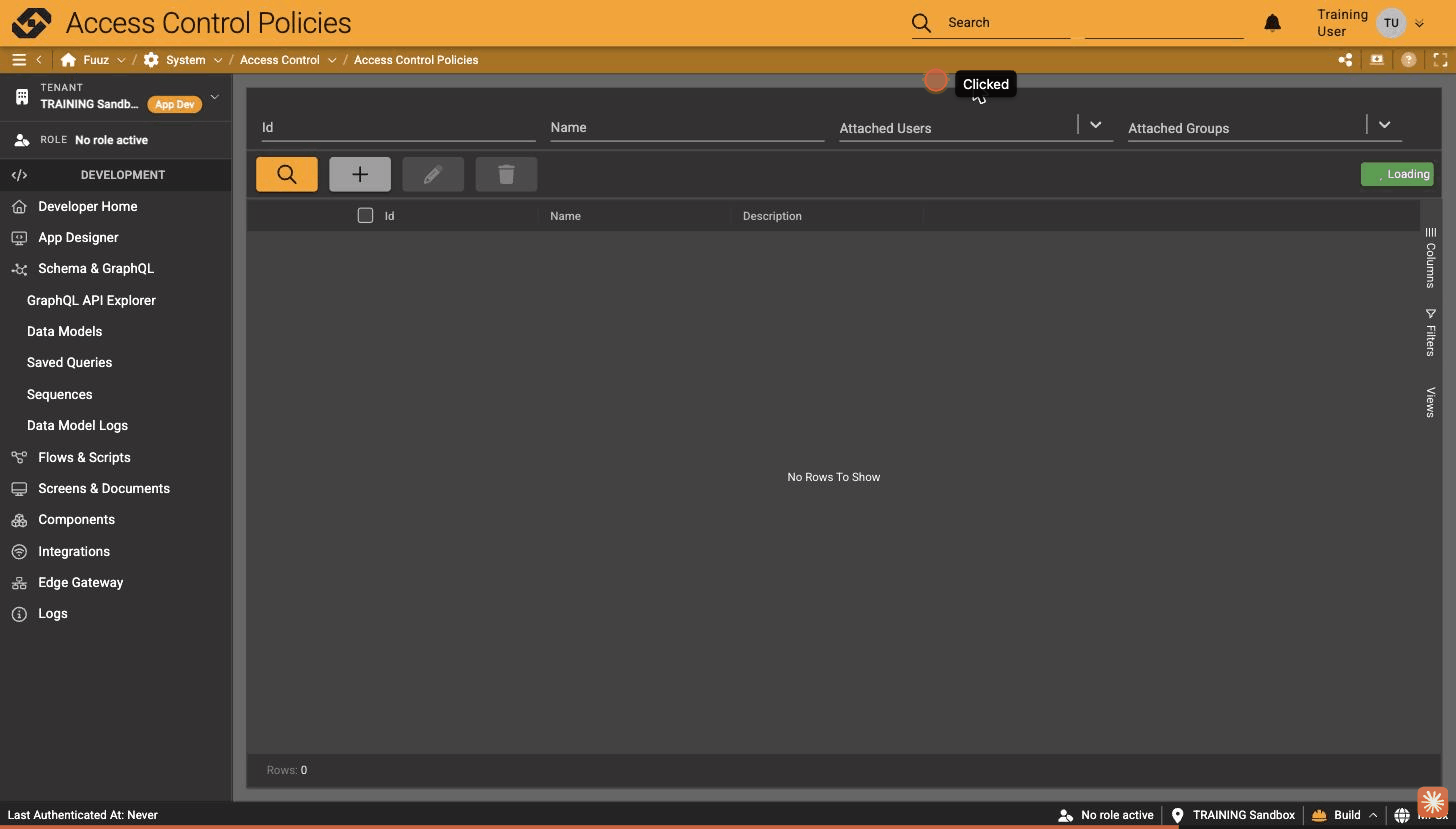Toggle fullscreen mode icon
The image size is (1456, 829).
click(x=1440, y=60)
